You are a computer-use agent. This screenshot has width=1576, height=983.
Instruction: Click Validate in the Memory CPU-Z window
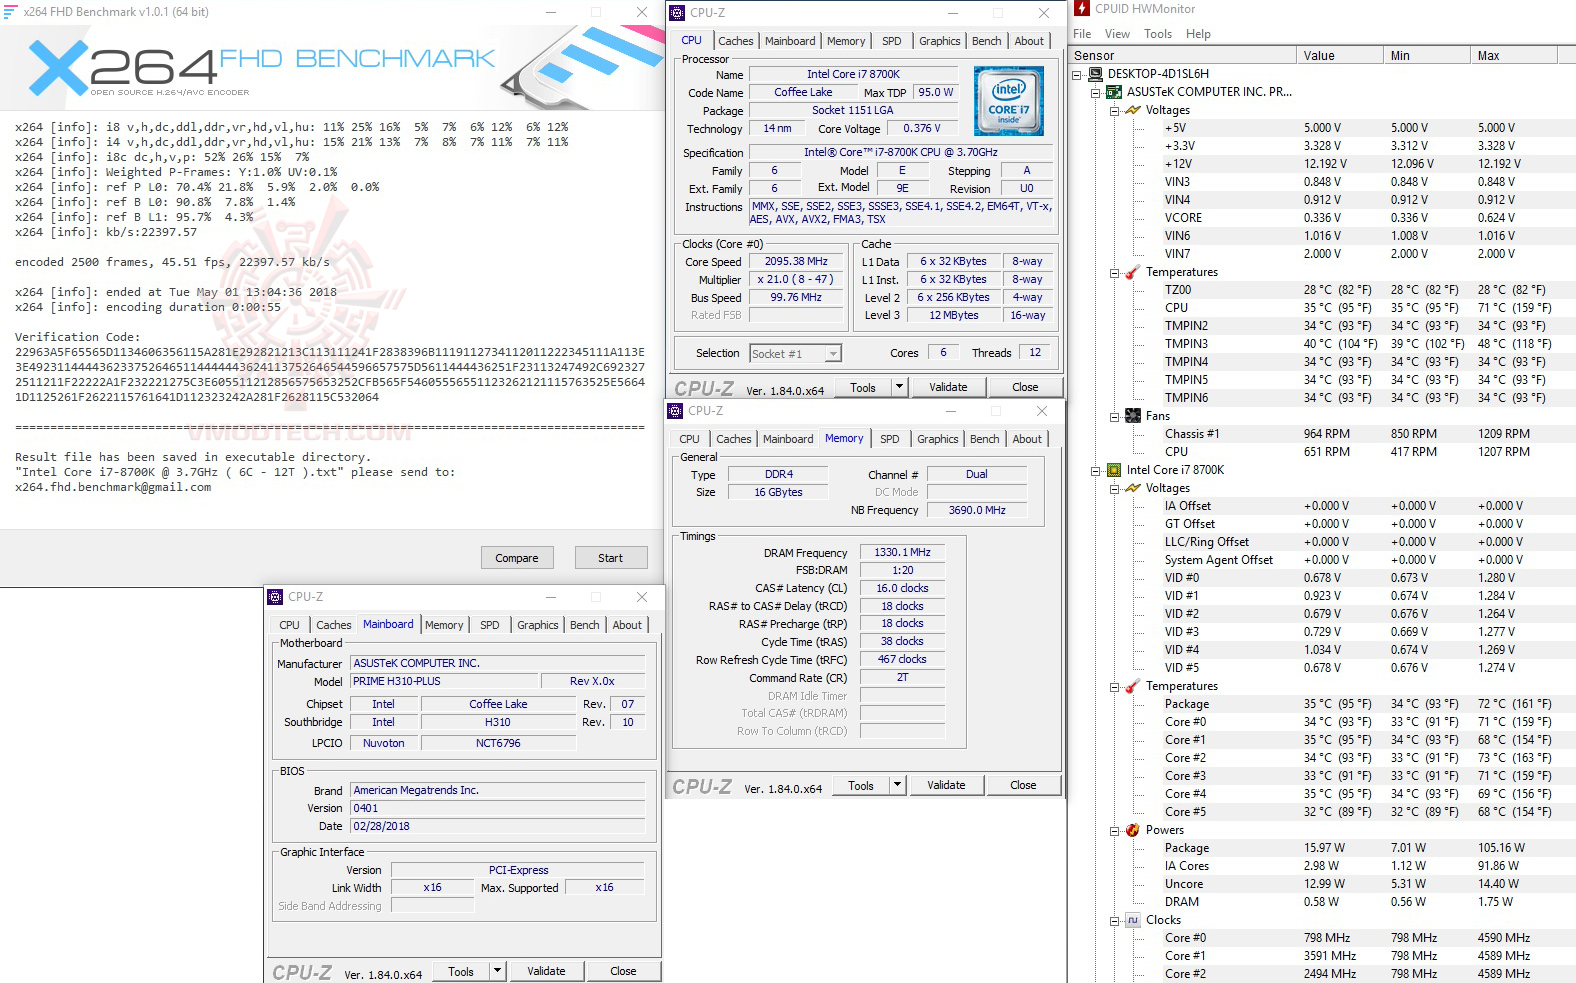coord(946,785)
